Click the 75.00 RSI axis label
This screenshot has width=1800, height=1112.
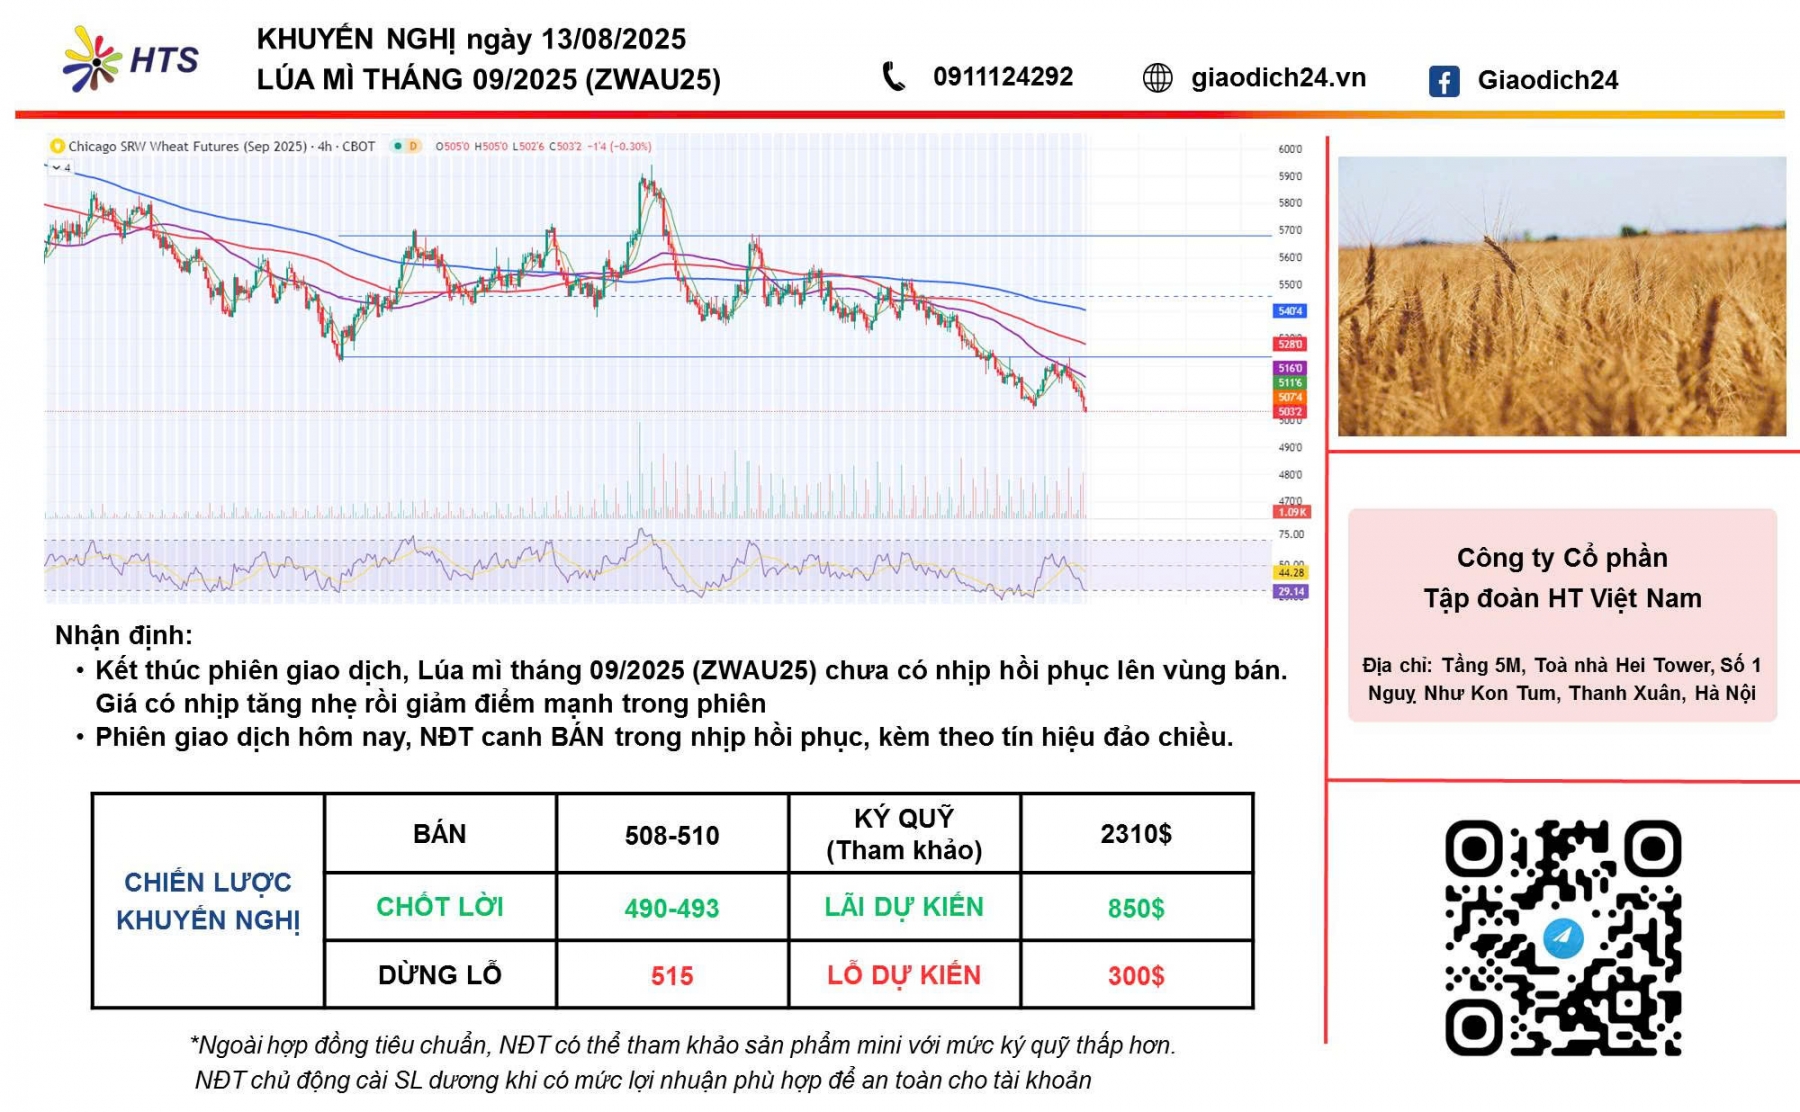pyautogui.click(x=1291, y=534)
